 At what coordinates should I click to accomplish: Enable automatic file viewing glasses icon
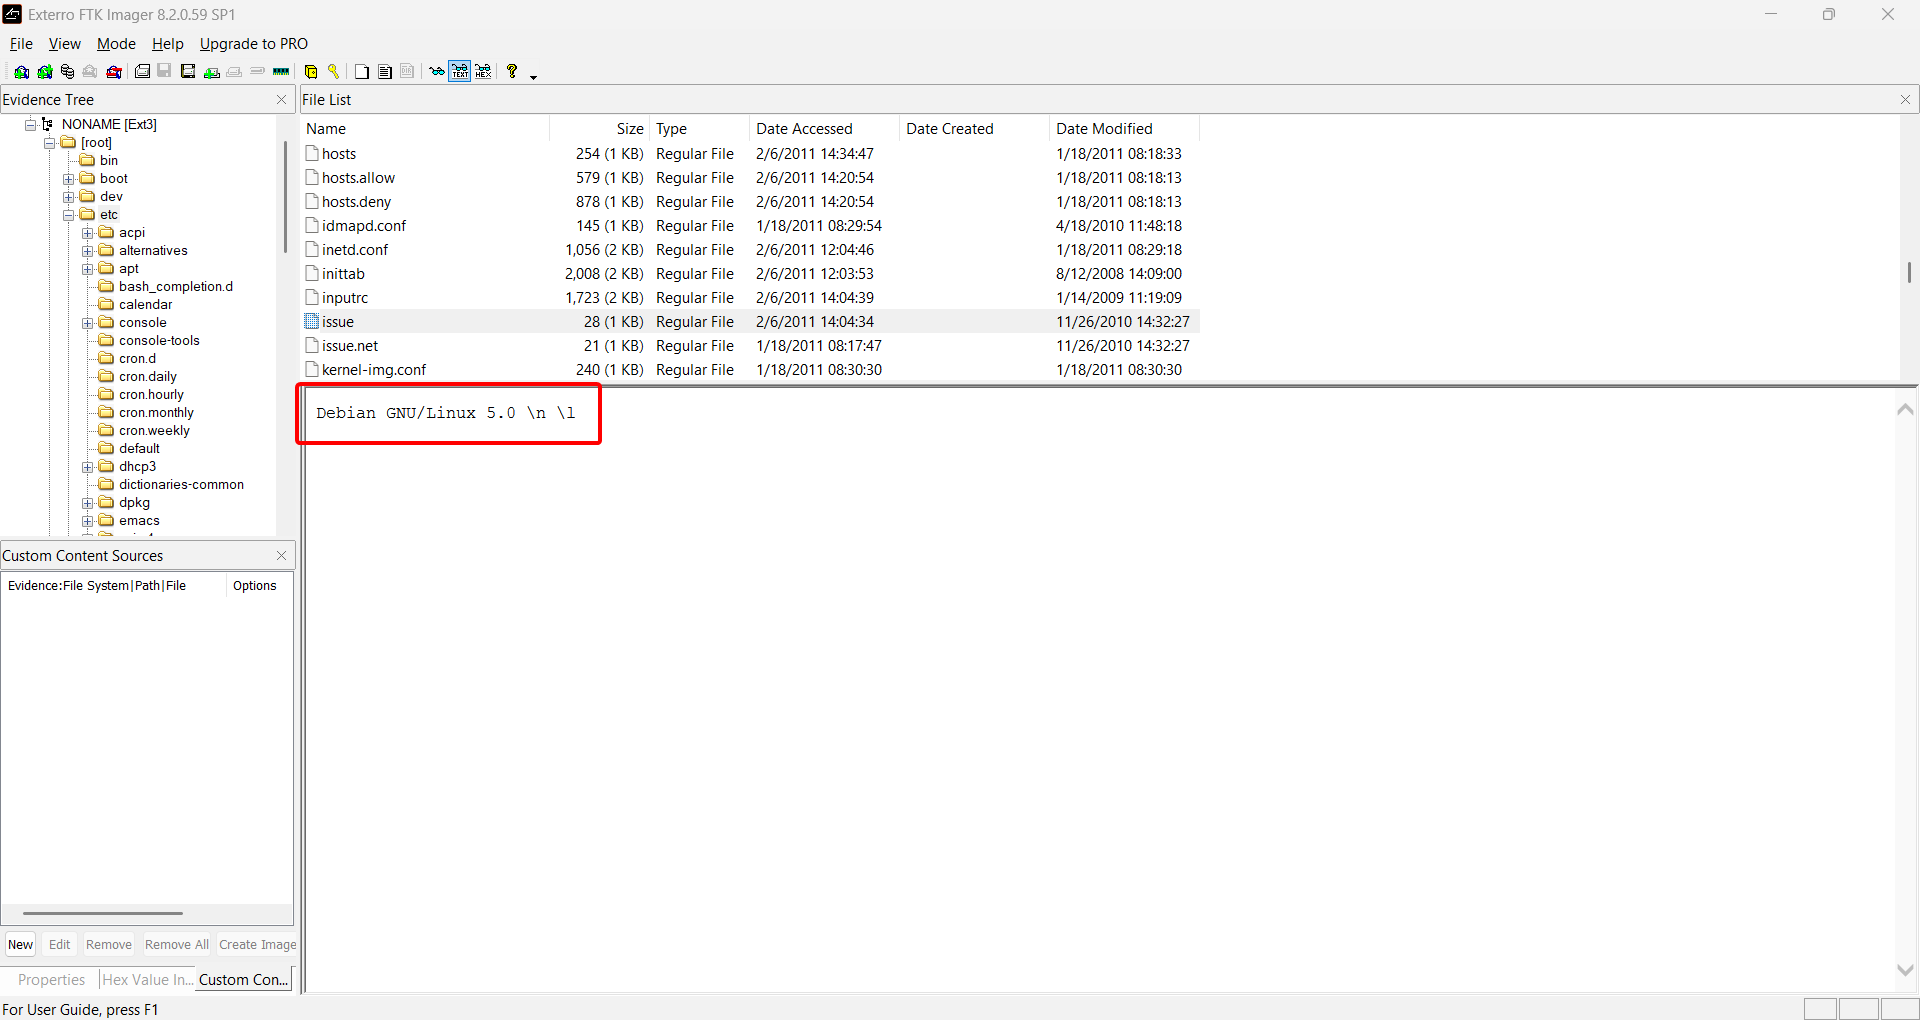tap(437, 72)
